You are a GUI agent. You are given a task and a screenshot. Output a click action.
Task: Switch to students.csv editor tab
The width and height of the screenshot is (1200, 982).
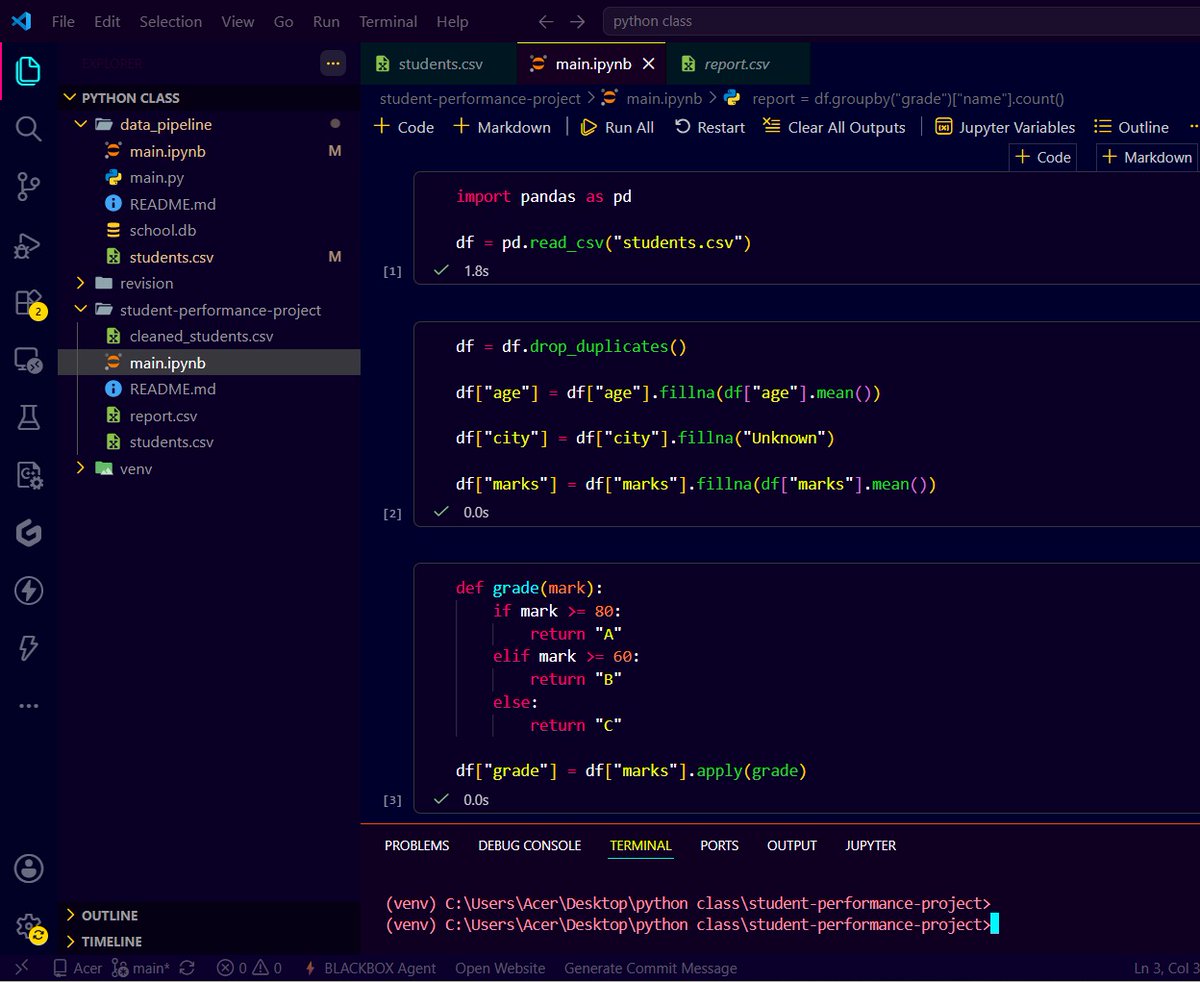point(439,64)
